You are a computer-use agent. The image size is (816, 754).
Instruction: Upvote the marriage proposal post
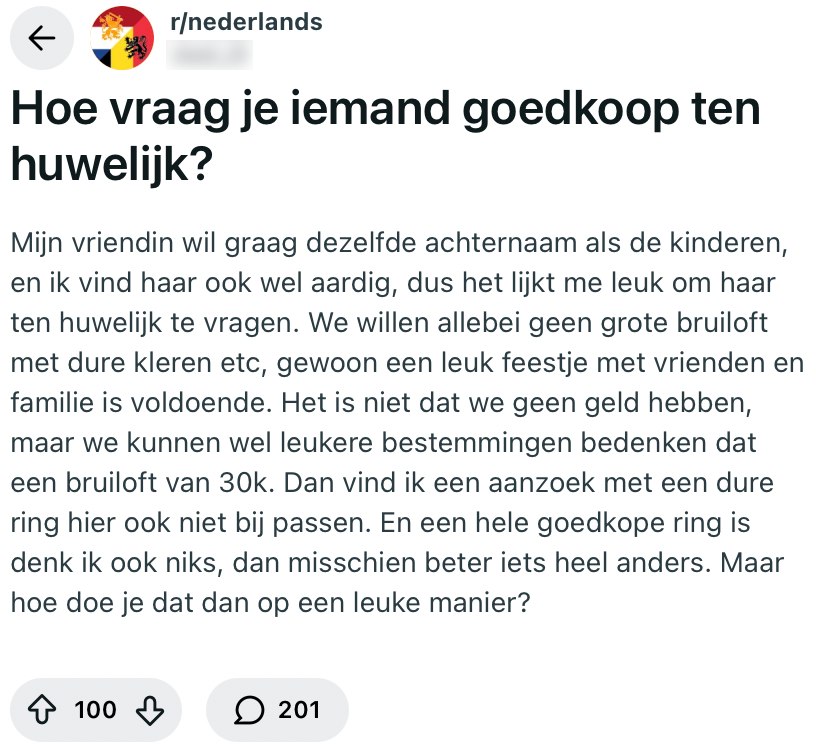click(x=42, y=710)
